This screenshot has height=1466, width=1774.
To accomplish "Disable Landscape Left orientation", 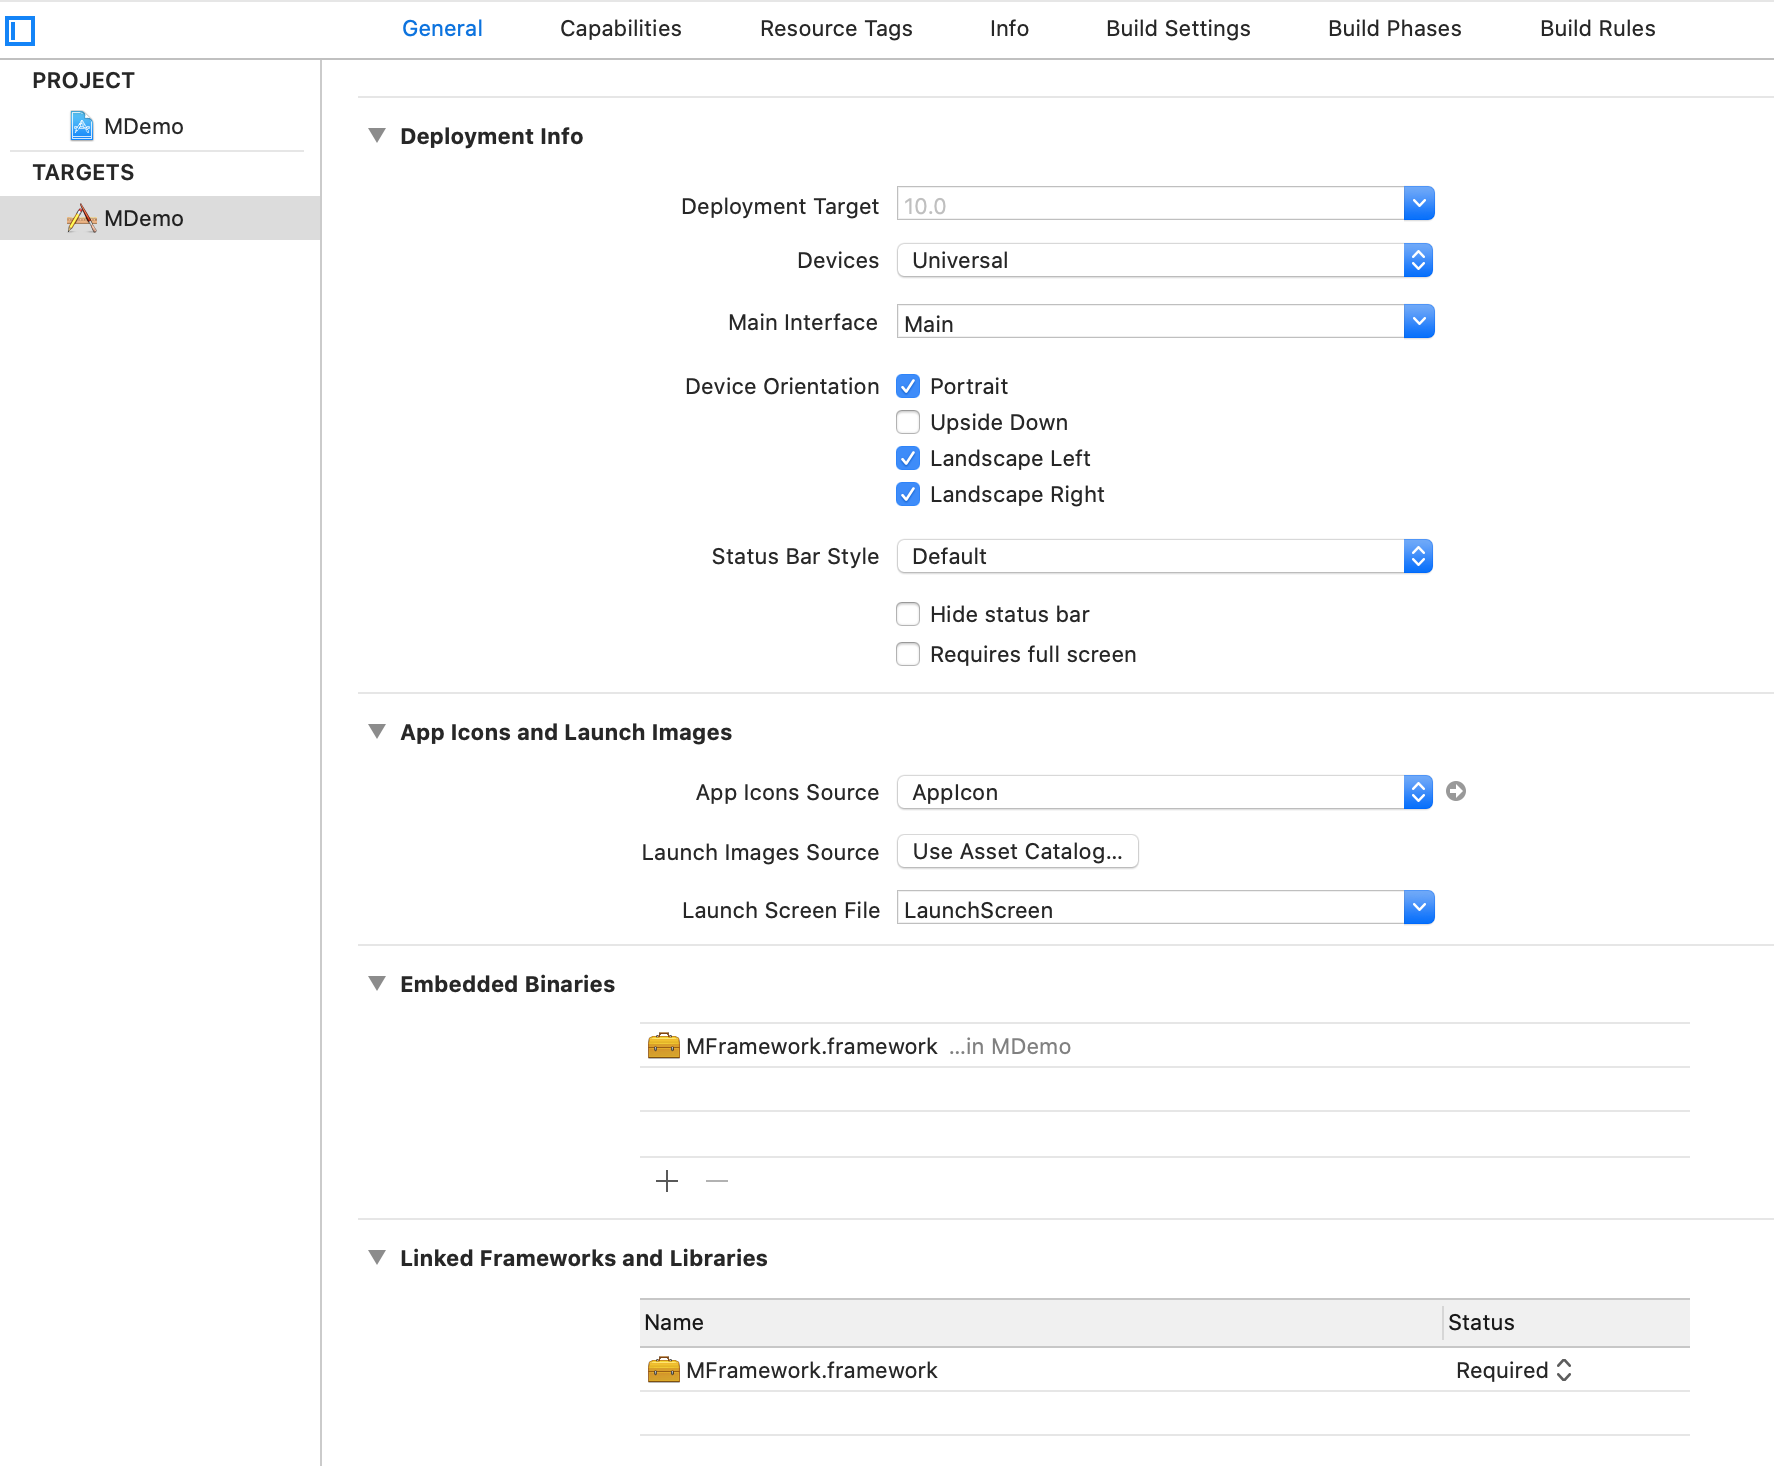I will (908, 458).
